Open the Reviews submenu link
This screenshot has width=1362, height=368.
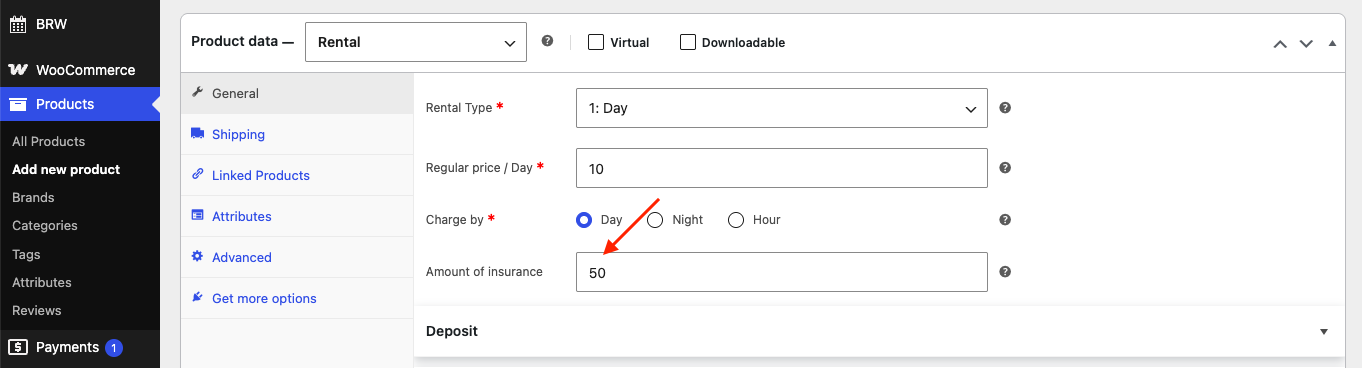pyautogui.click(x=37, y=310)
